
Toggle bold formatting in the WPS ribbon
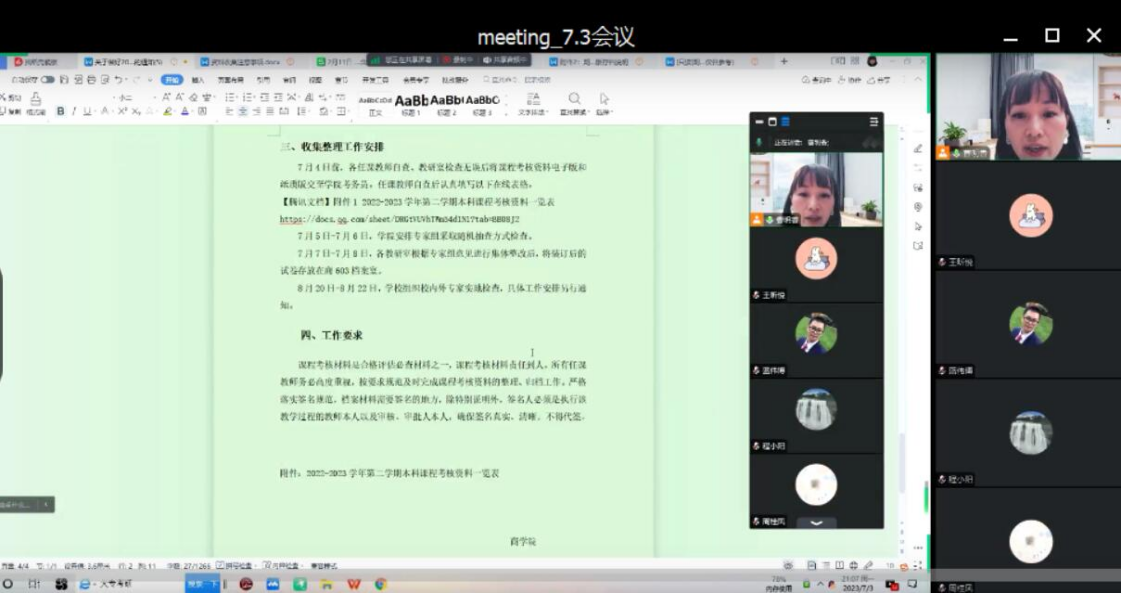60,111
